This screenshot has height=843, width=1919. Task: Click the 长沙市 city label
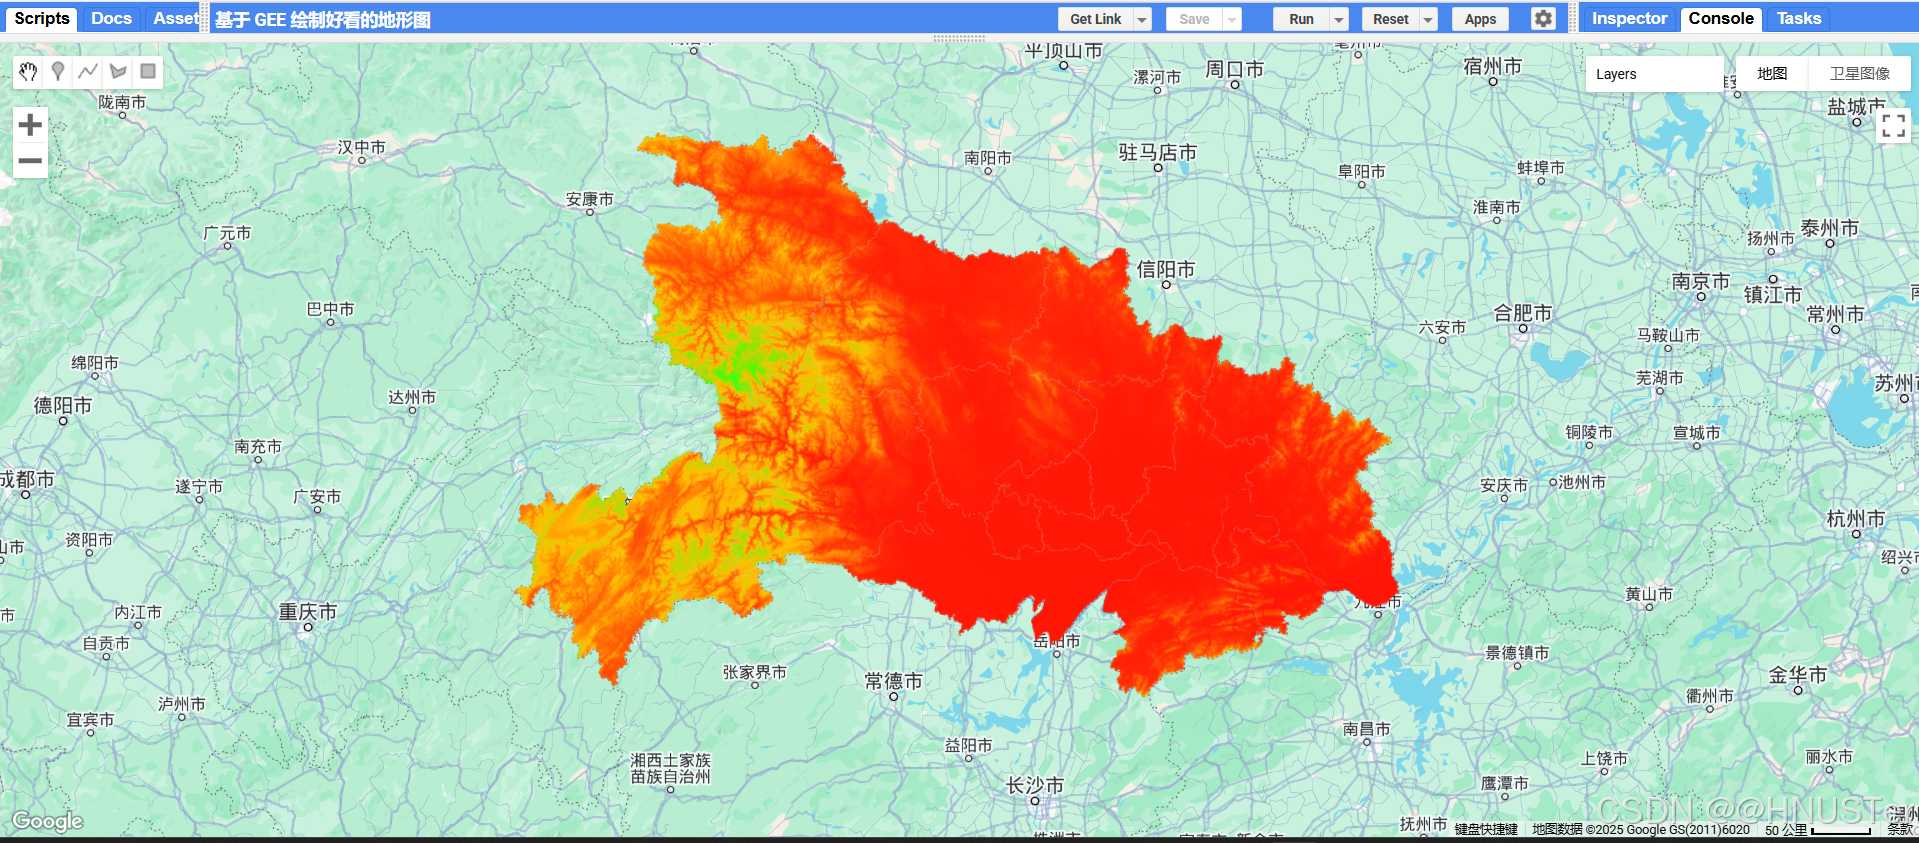(1035, 786)
